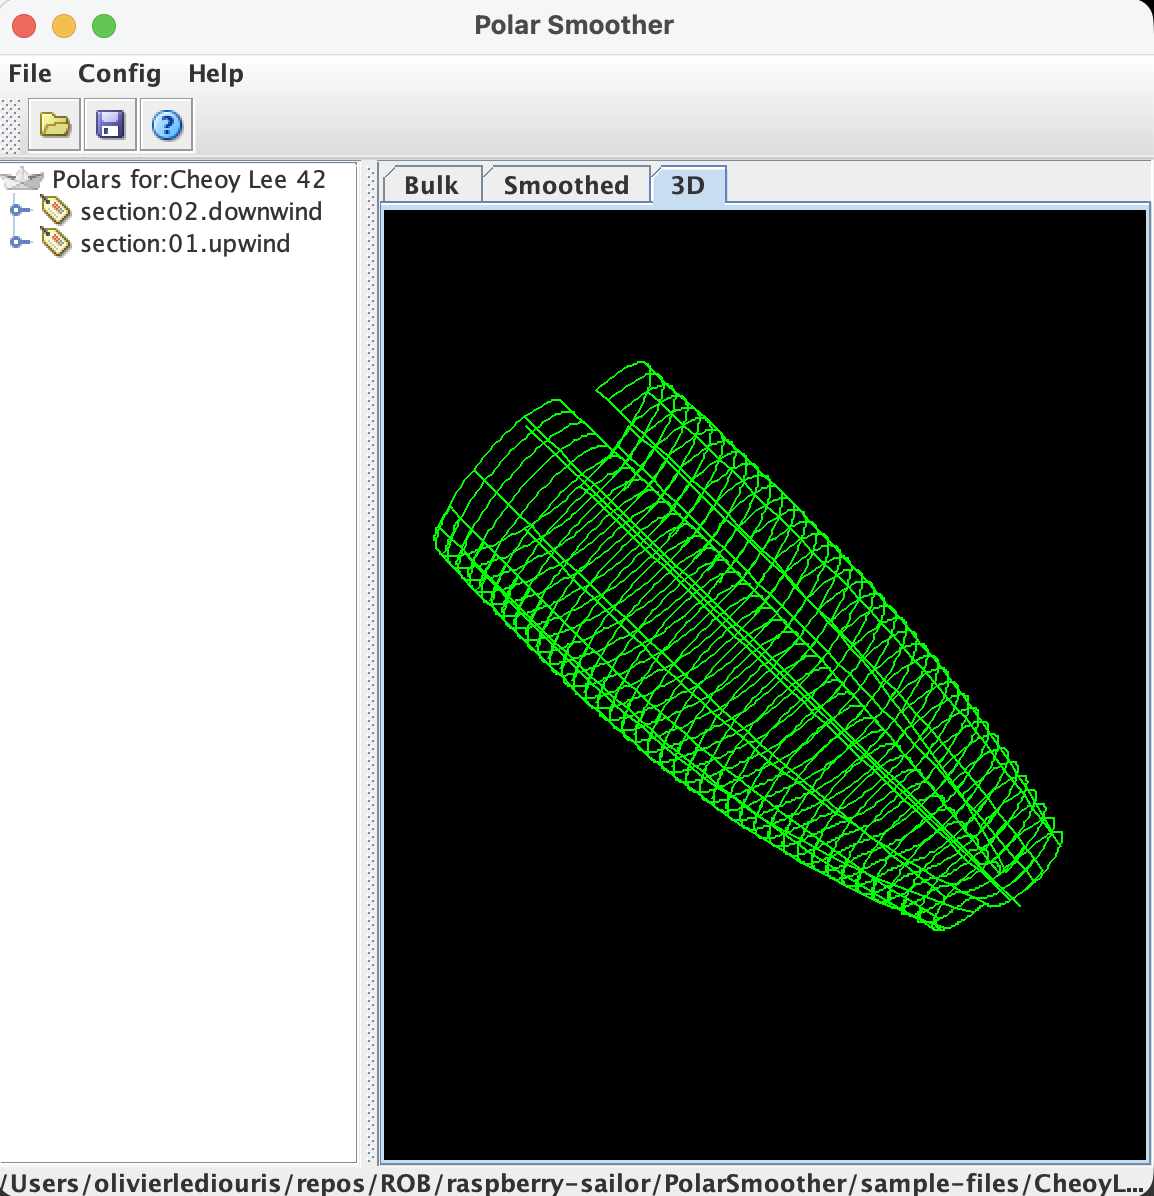This screenshot has width=1154, height=1196.
Task: Select the 3D tab
Action: tap(687, 185)
